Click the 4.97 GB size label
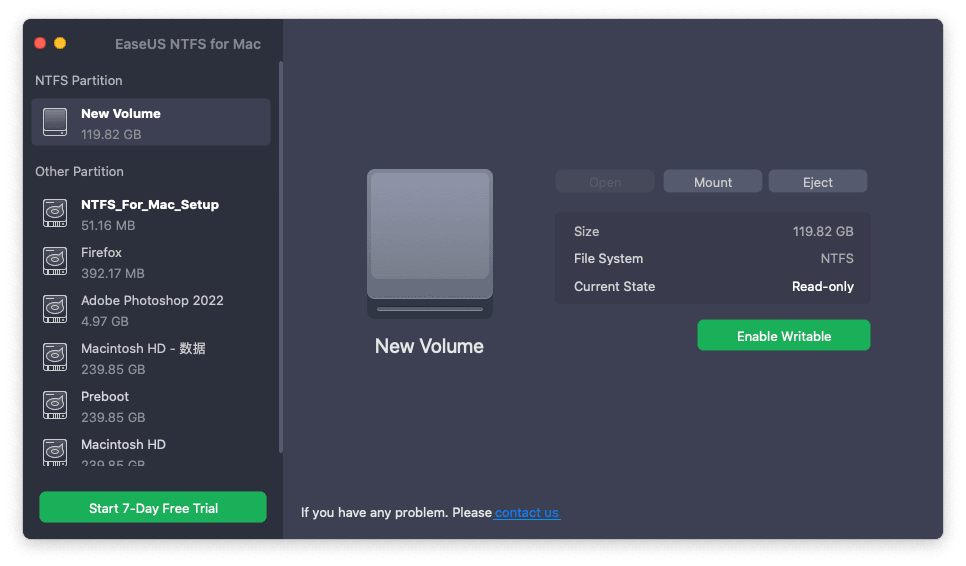The width and height of the screenshot is (966, 566). click(x=105, y=321)
